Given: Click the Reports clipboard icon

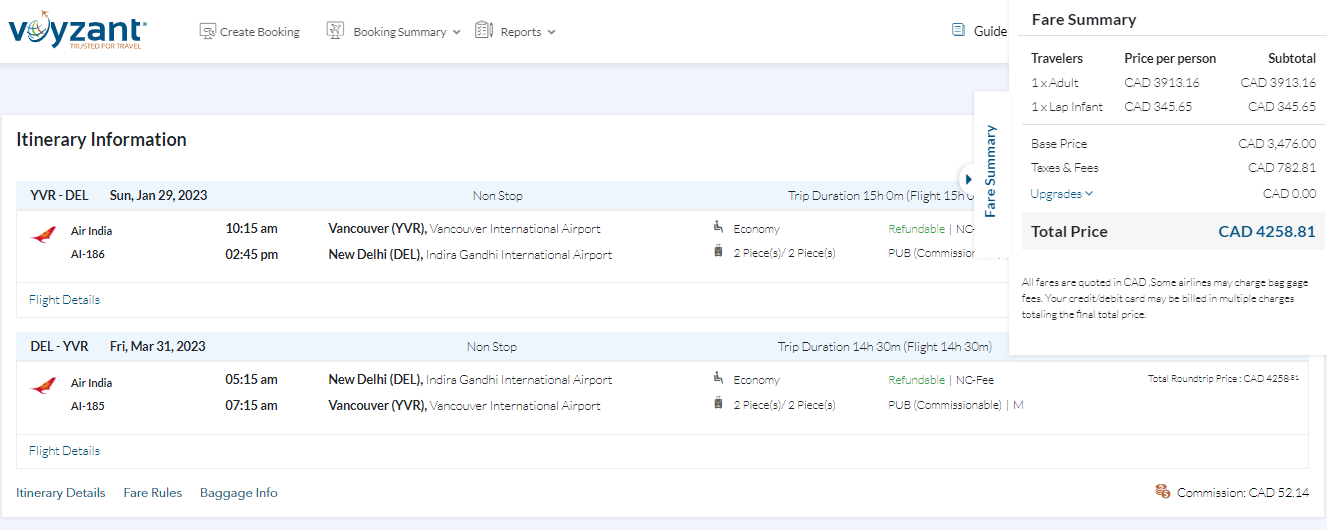Looking at the screenshot, I should click(484, 31).
